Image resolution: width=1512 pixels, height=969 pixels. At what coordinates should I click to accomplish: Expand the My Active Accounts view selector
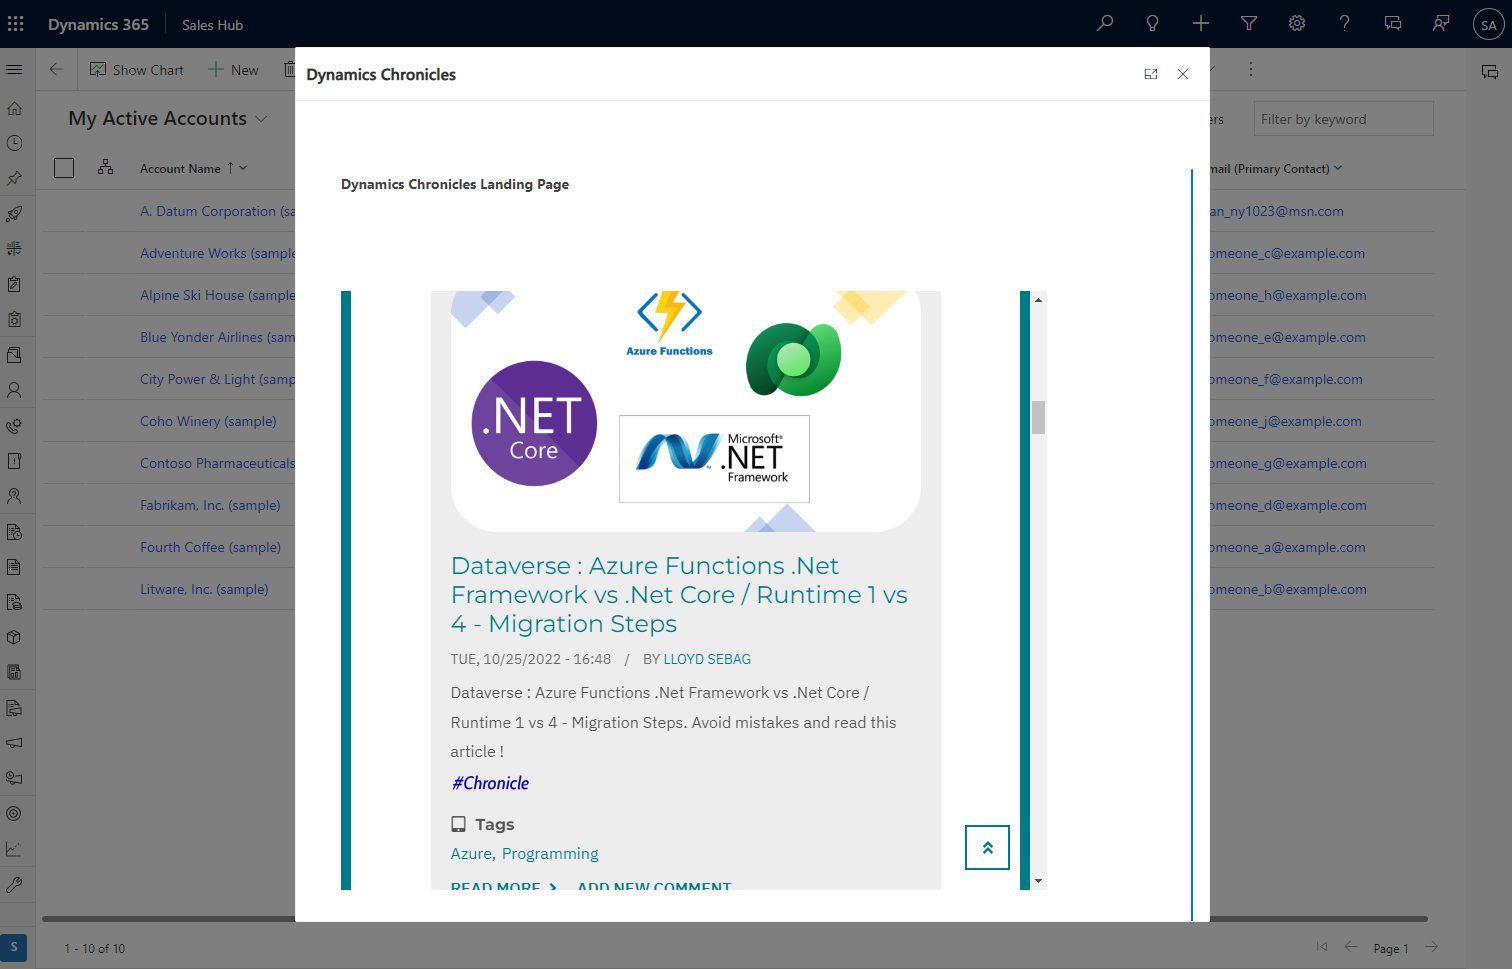[x=261, y=119]
